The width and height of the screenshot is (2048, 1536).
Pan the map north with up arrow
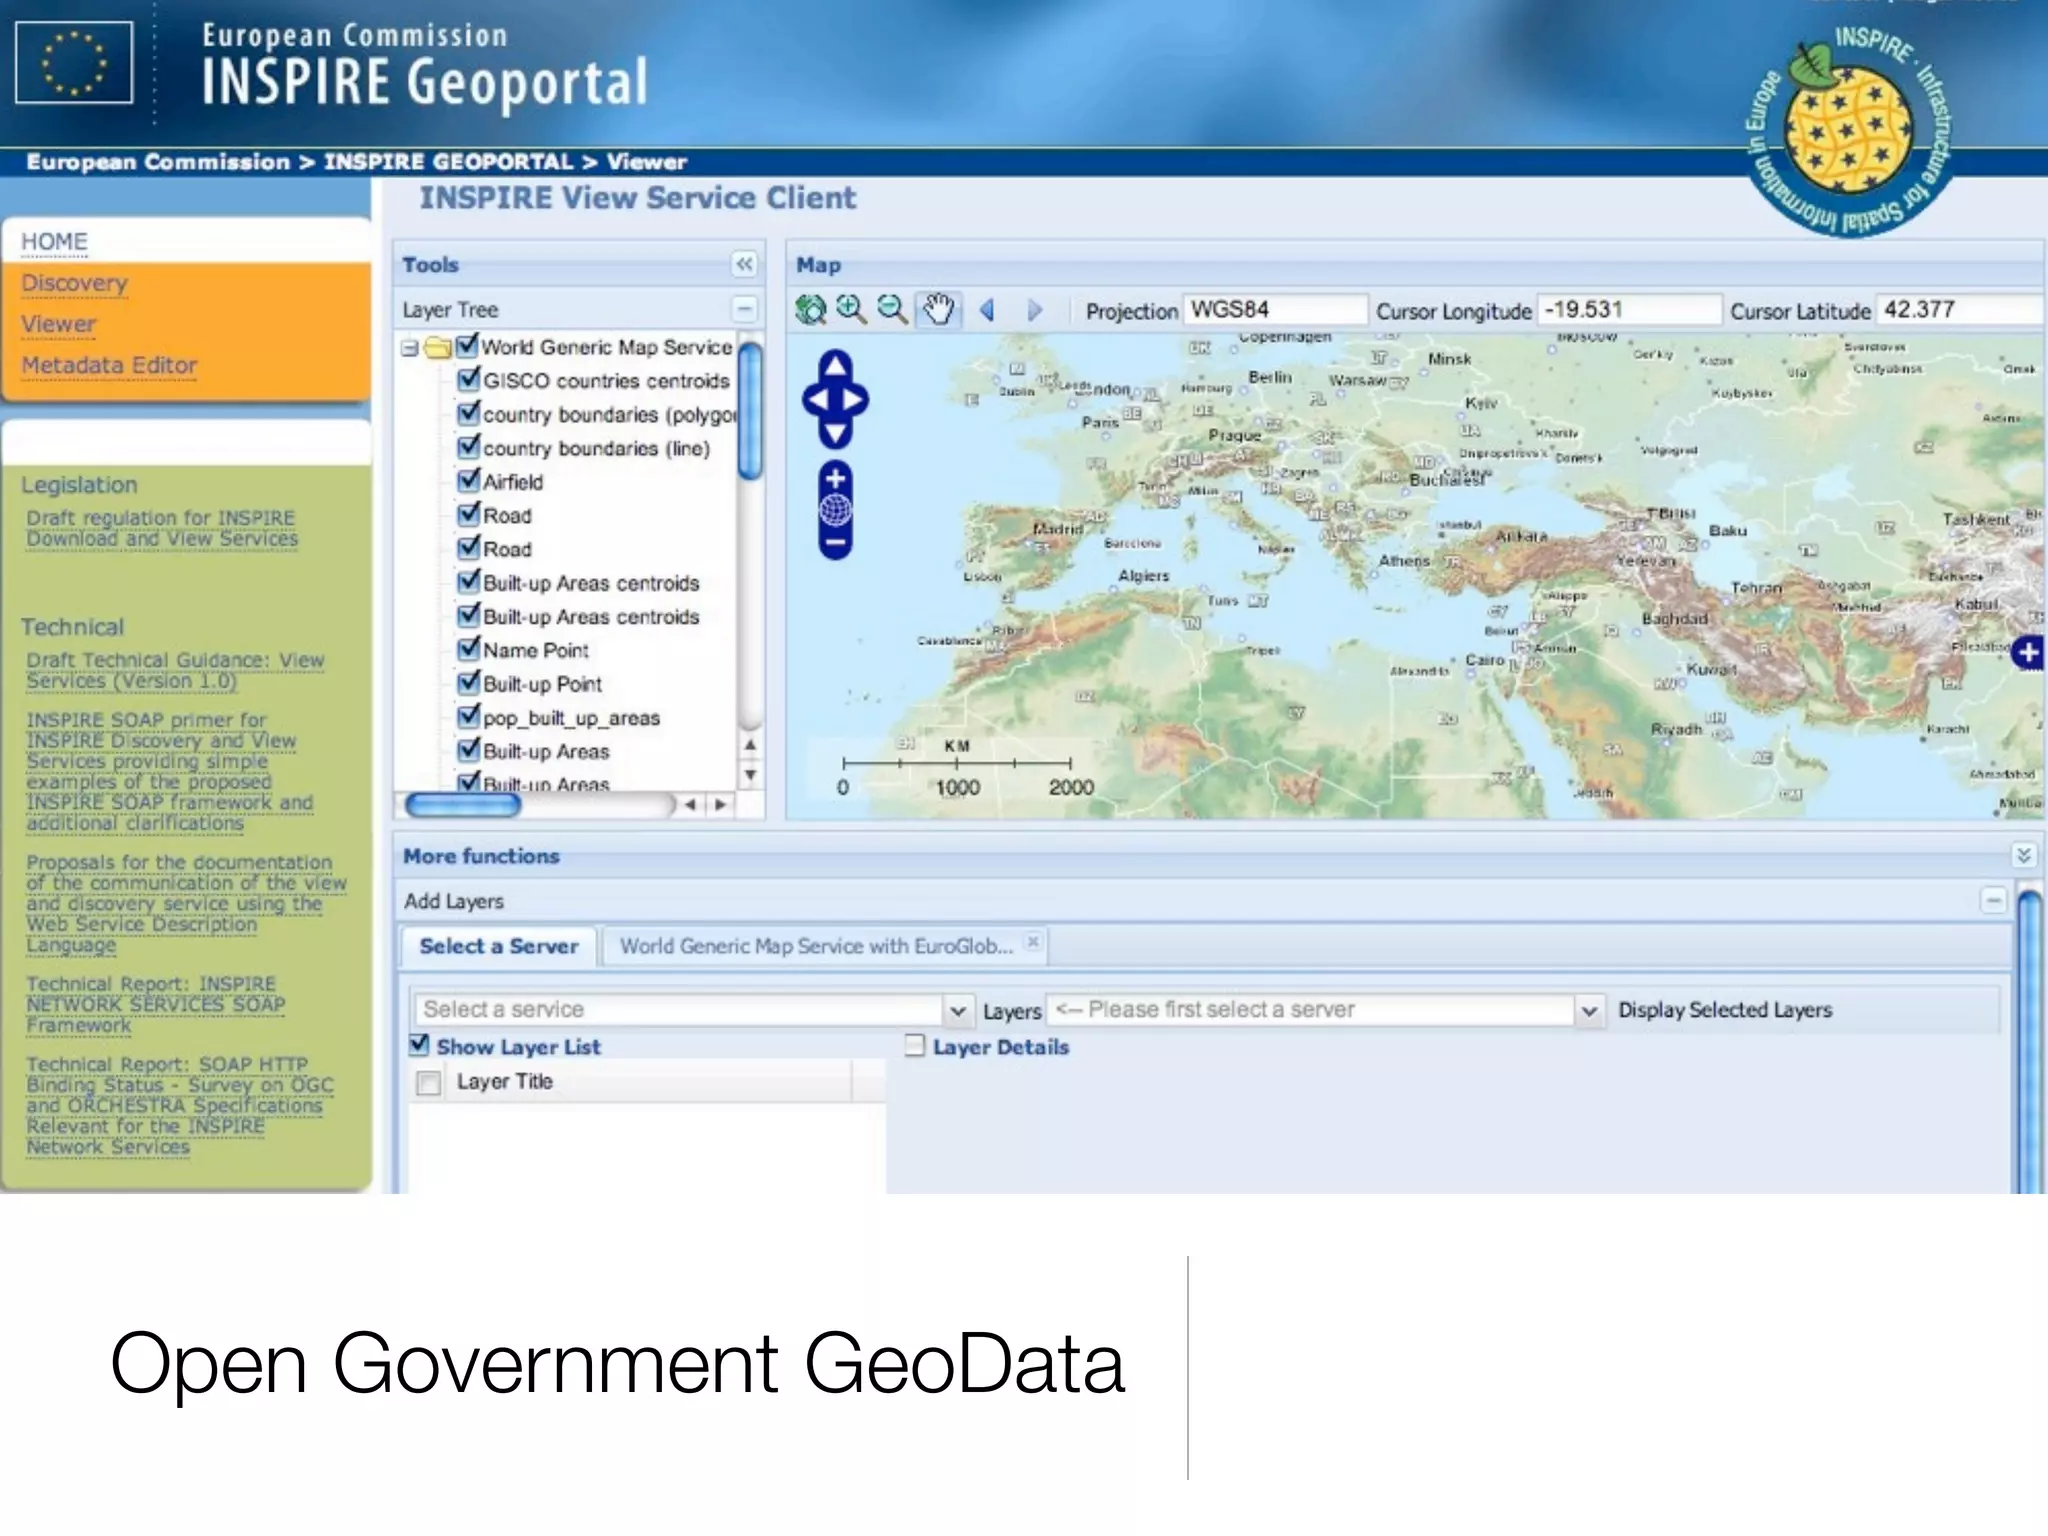click(x=835, y=366)
